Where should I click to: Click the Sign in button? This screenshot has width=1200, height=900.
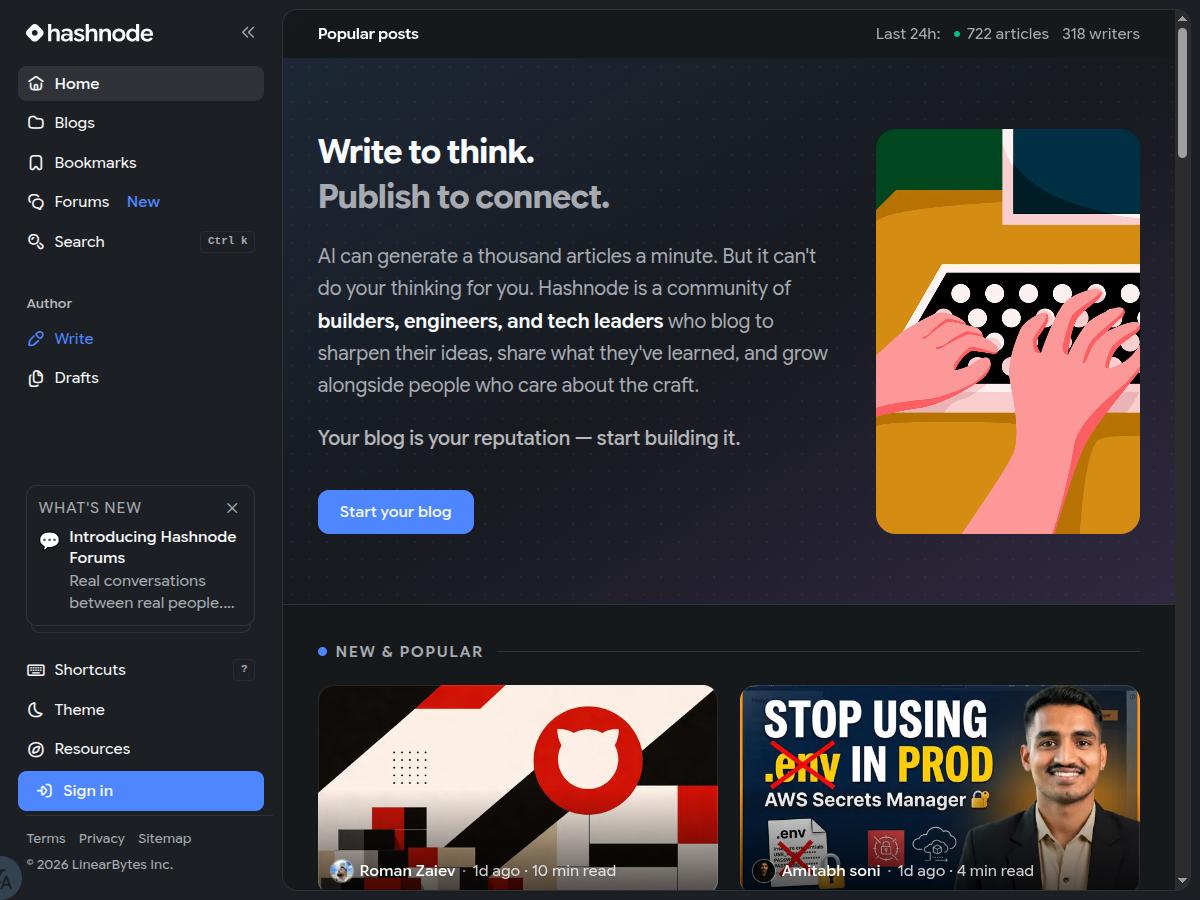pyautogui.click(x=141, y=791)
